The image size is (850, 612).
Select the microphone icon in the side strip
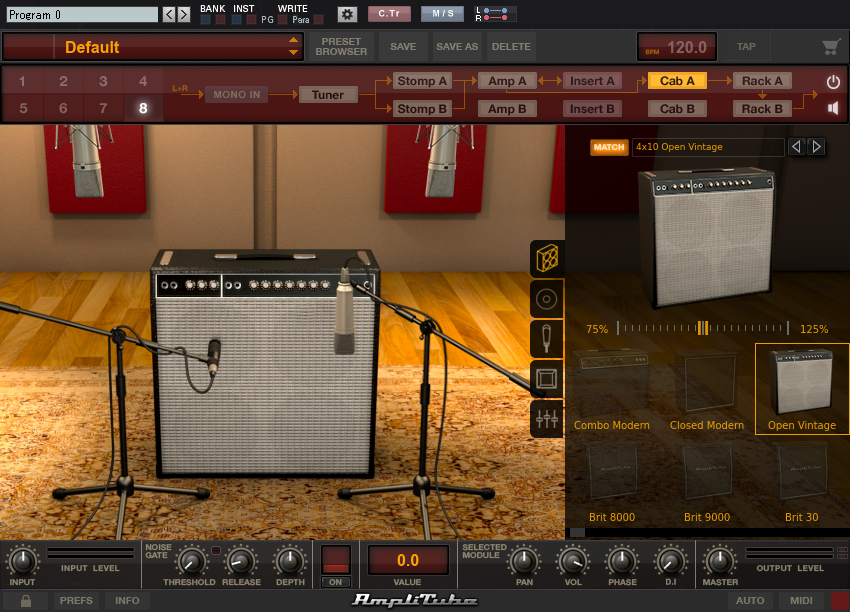click(546, 339)
